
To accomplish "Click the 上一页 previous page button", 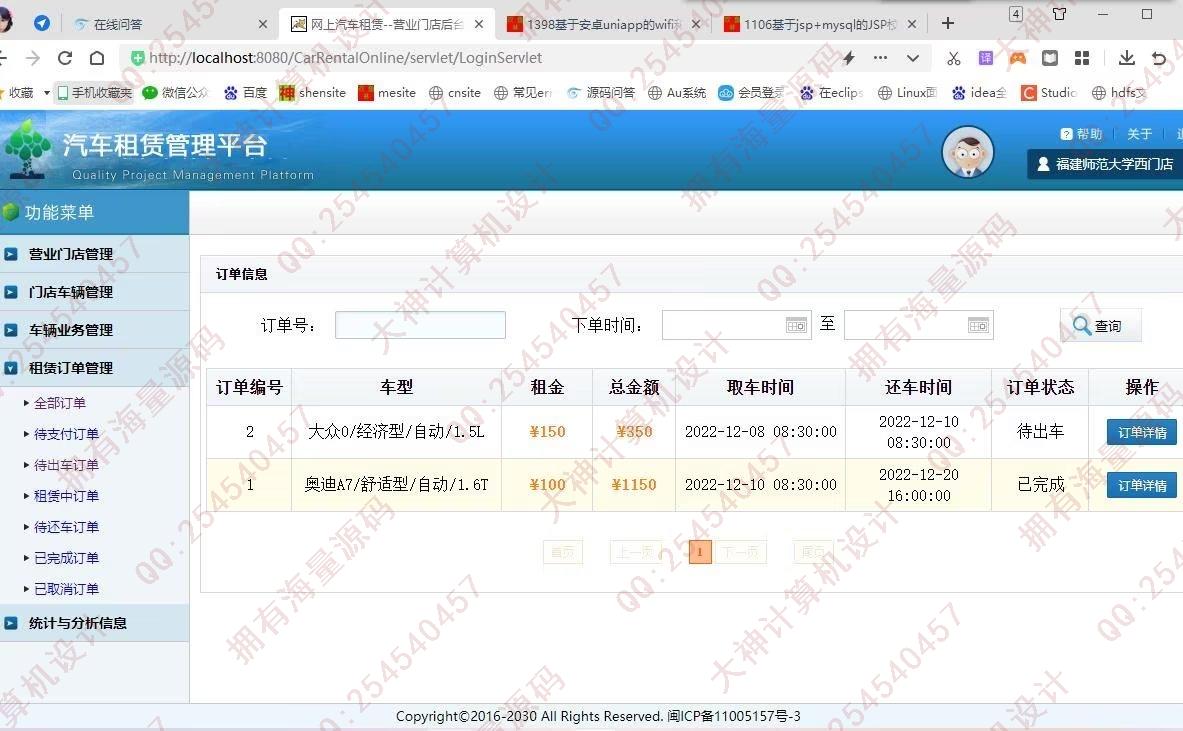I will [636, 552].
